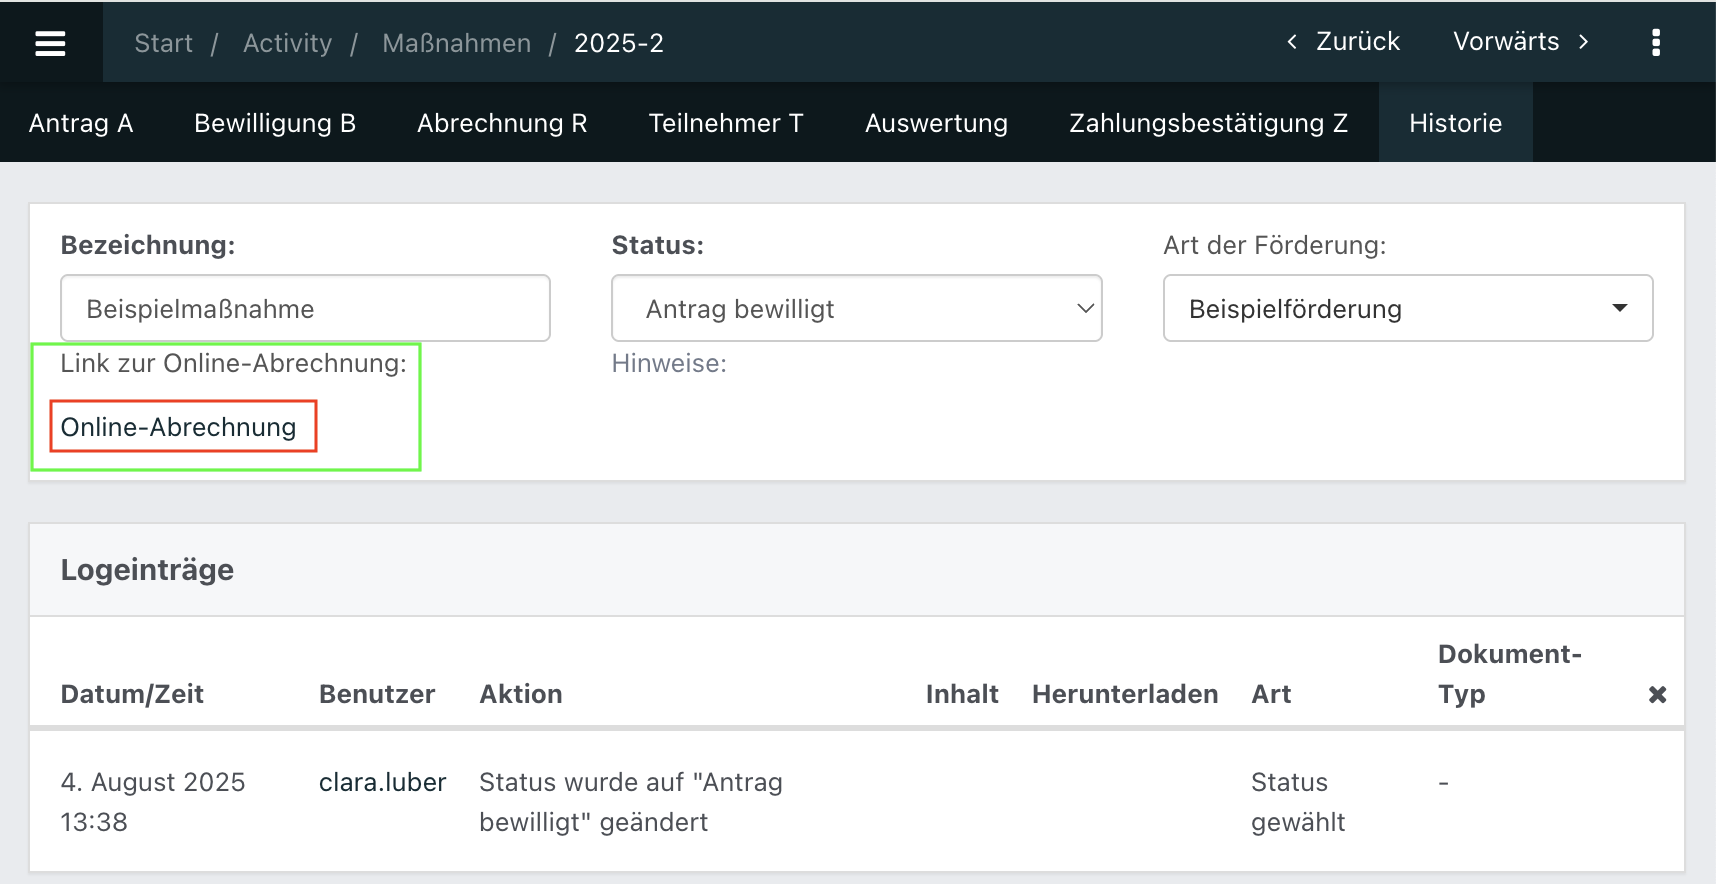Viewport: 1716px width, 884px height.
Task: Open the Bewilligung B tab
Action: (x=275, y=123)
